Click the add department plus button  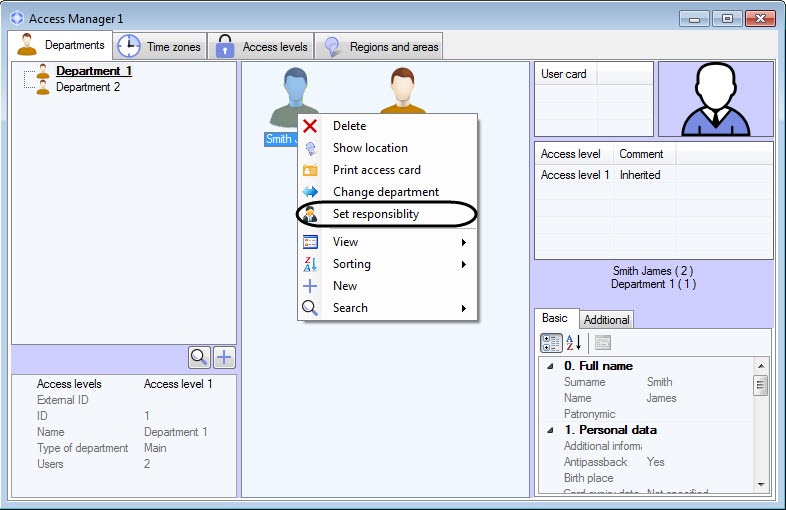coord(224,358)
